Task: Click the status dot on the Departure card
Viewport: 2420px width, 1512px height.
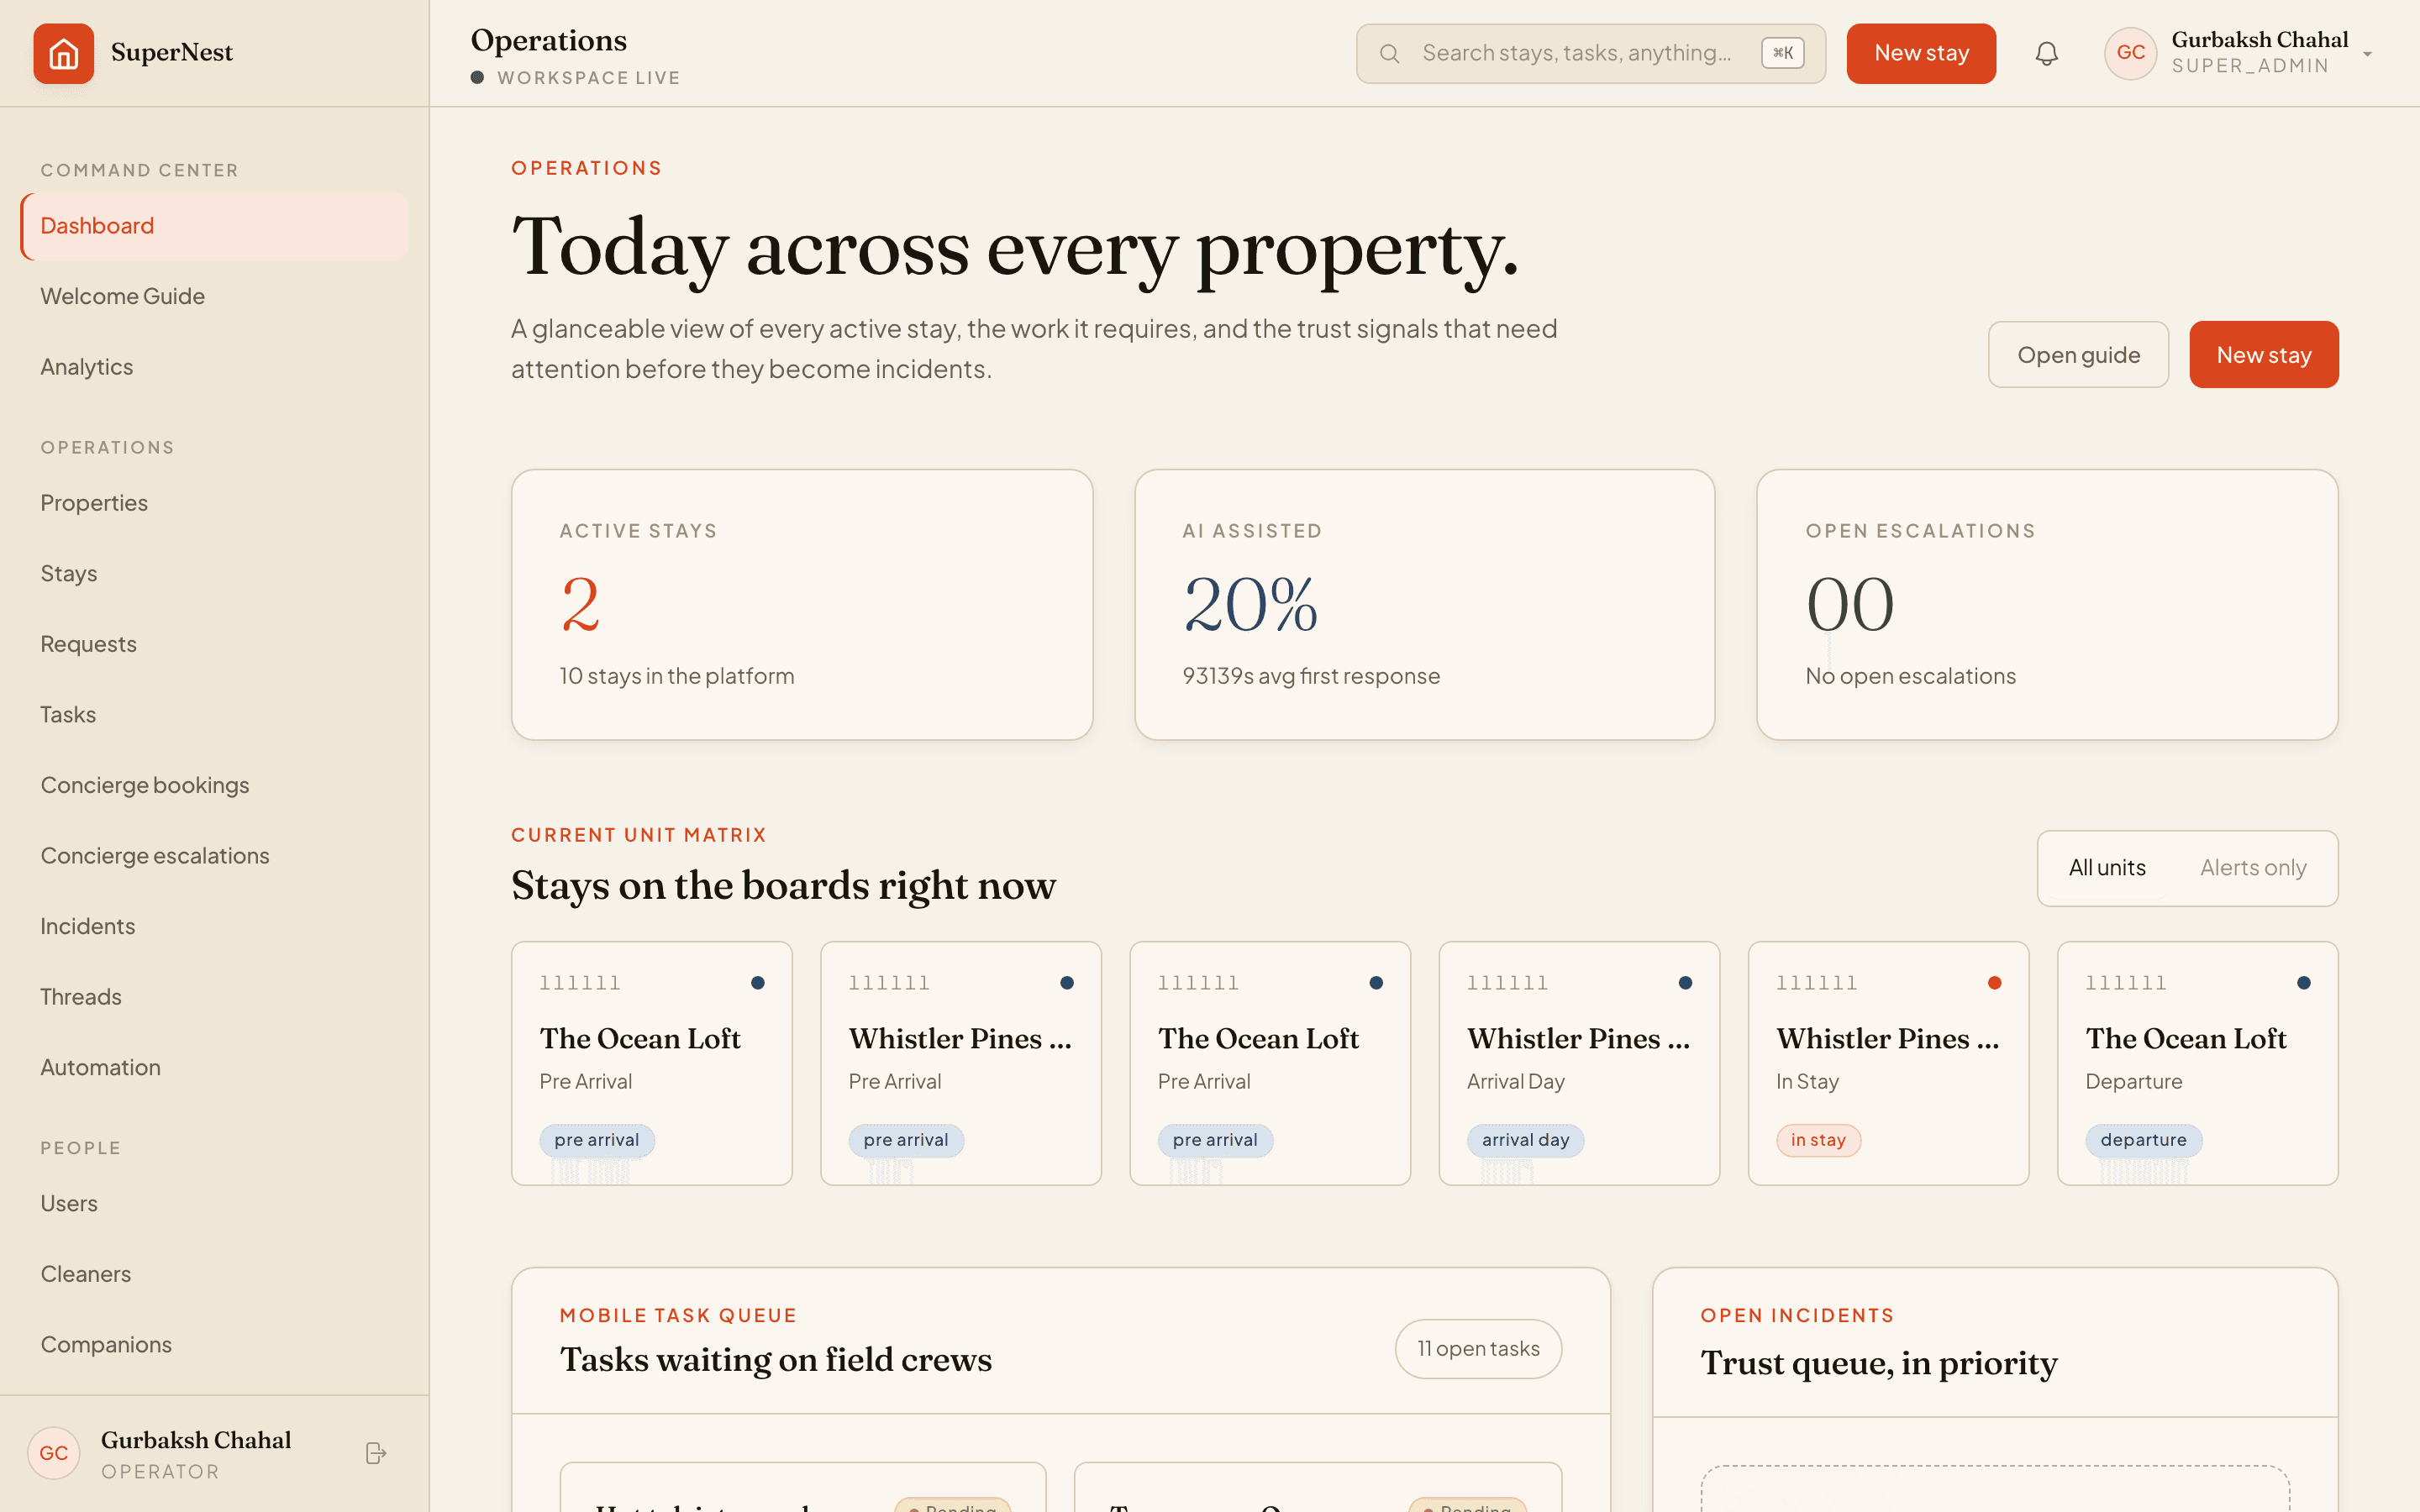Action: click(x=2304, y=983)
